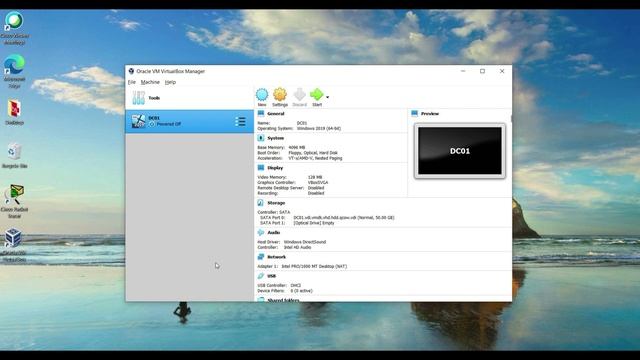Click the Audio speaker icon
This screenshot has height=360, width=640.
(261, 233)
